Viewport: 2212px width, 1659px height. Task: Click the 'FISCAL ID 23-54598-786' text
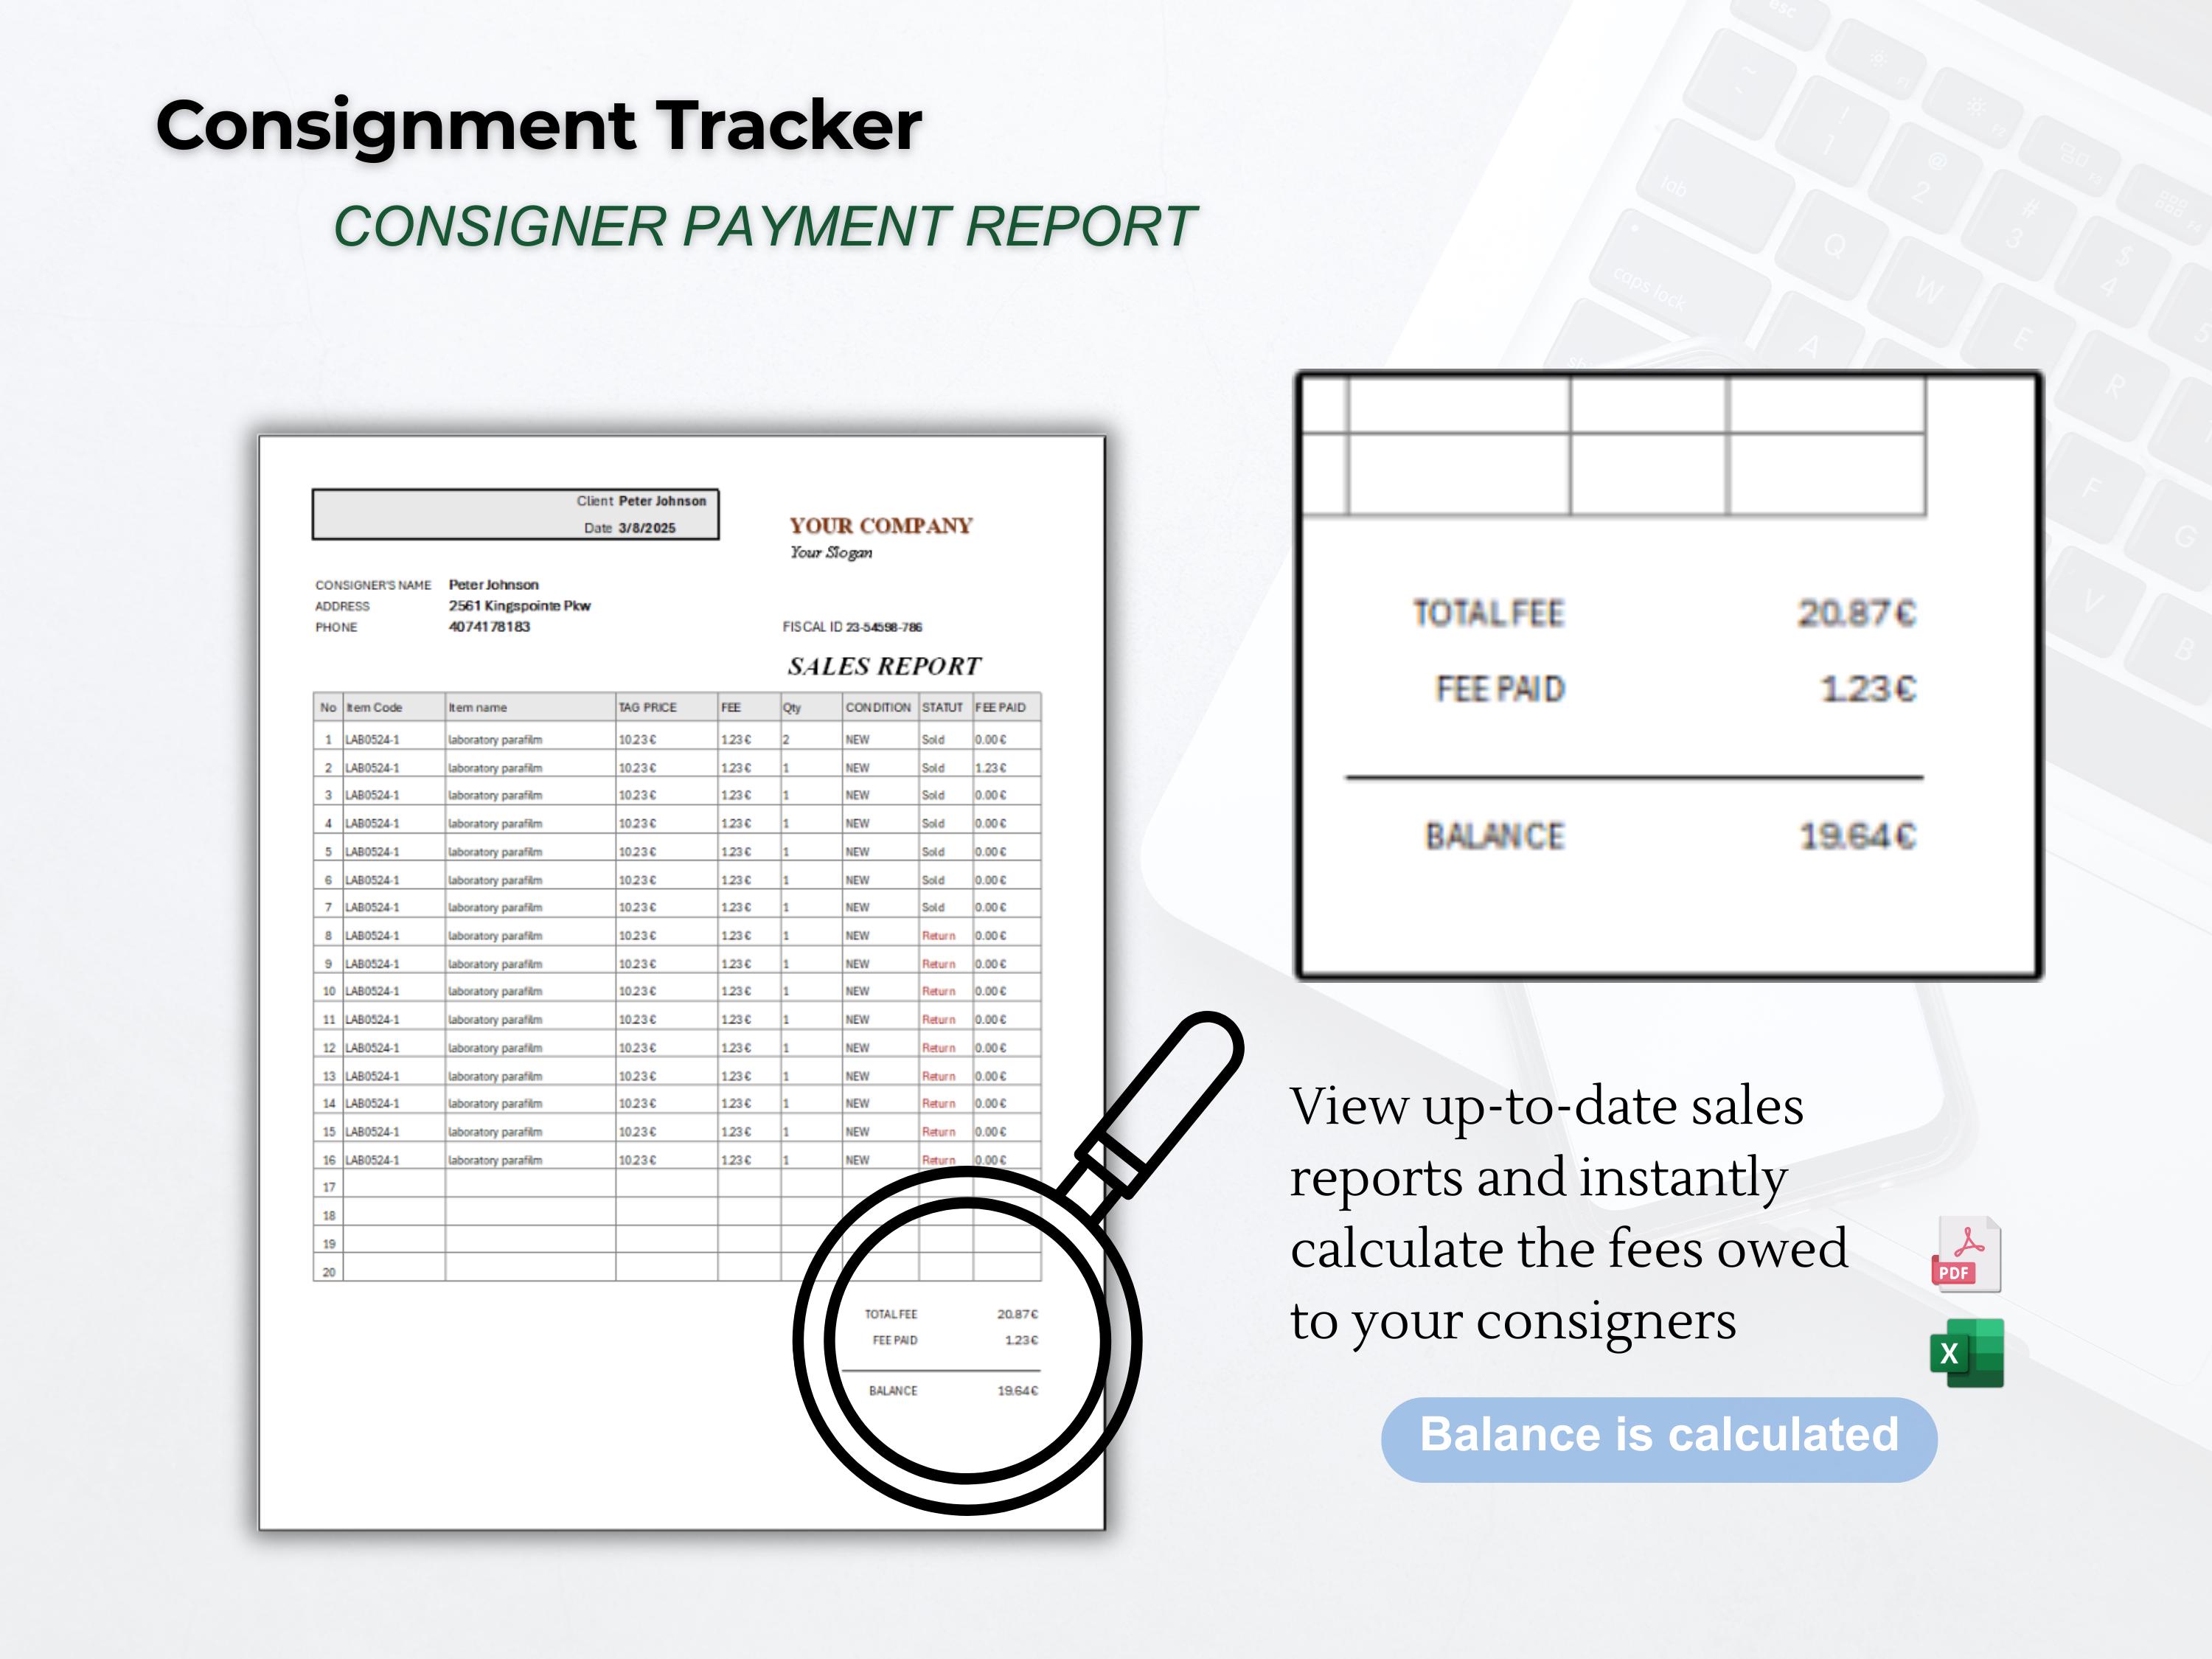(852, 627)
